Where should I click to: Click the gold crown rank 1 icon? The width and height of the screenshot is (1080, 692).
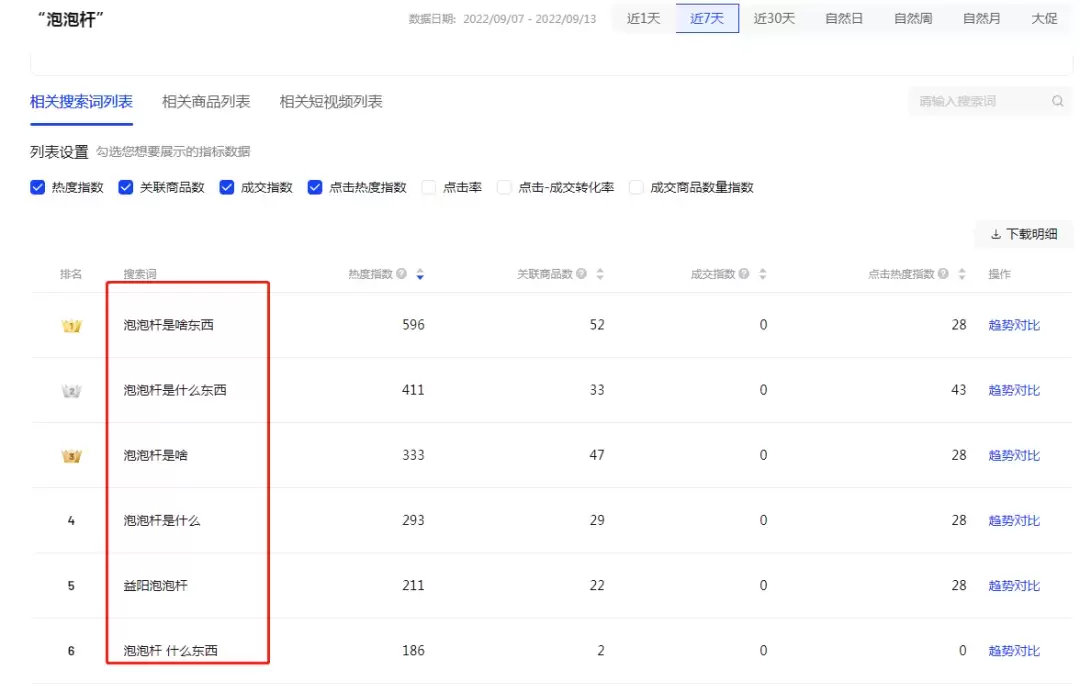(71, 326)
